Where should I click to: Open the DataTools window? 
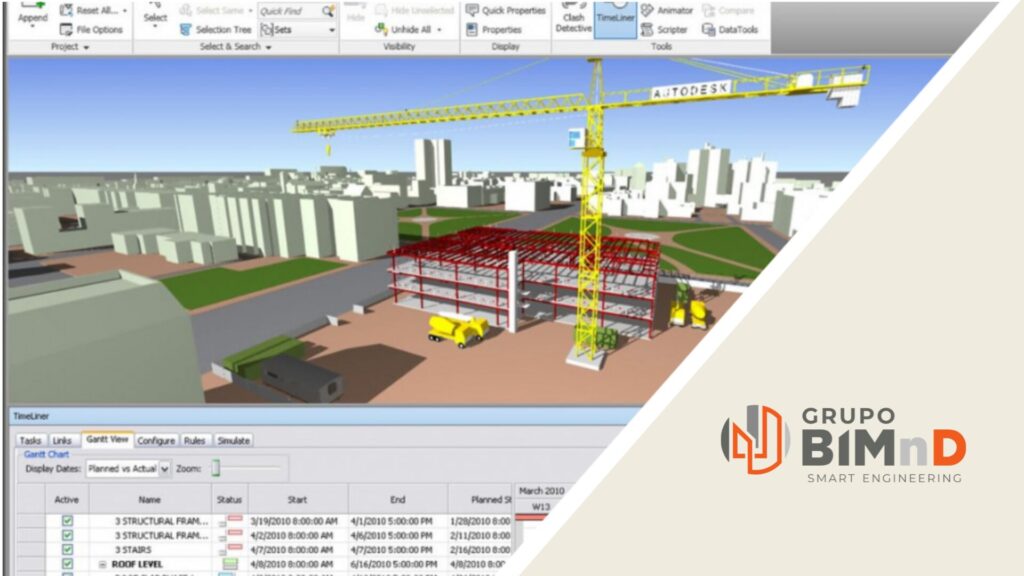pos(730,30)
